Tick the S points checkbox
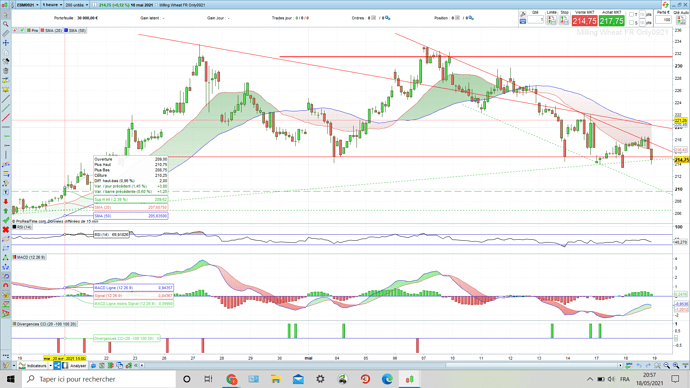The image size is (690, 388). (631, 22)
